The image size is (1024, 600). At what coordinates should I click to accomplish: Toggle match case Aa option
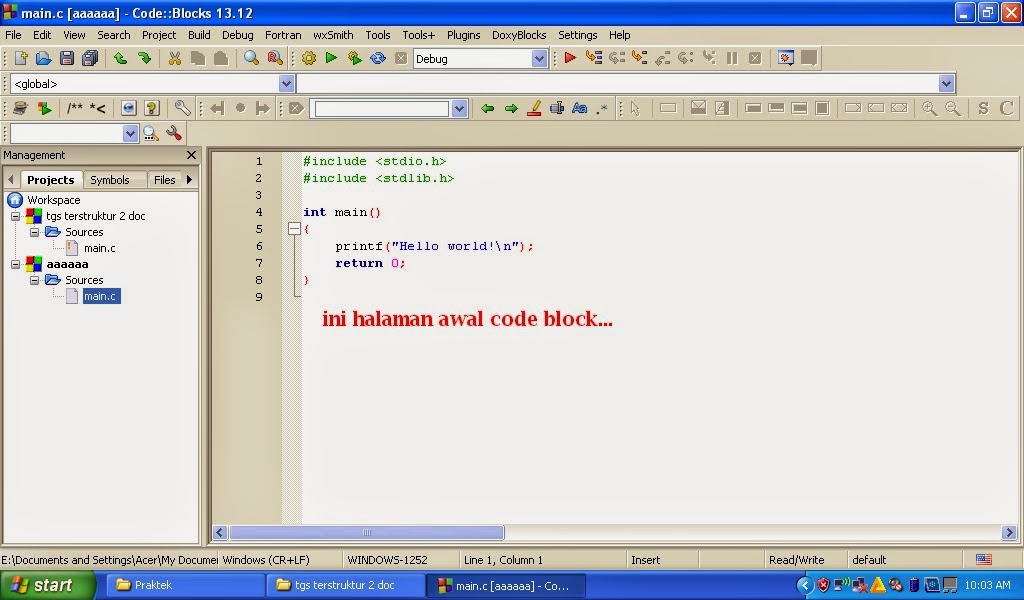[x=579, y=108]
